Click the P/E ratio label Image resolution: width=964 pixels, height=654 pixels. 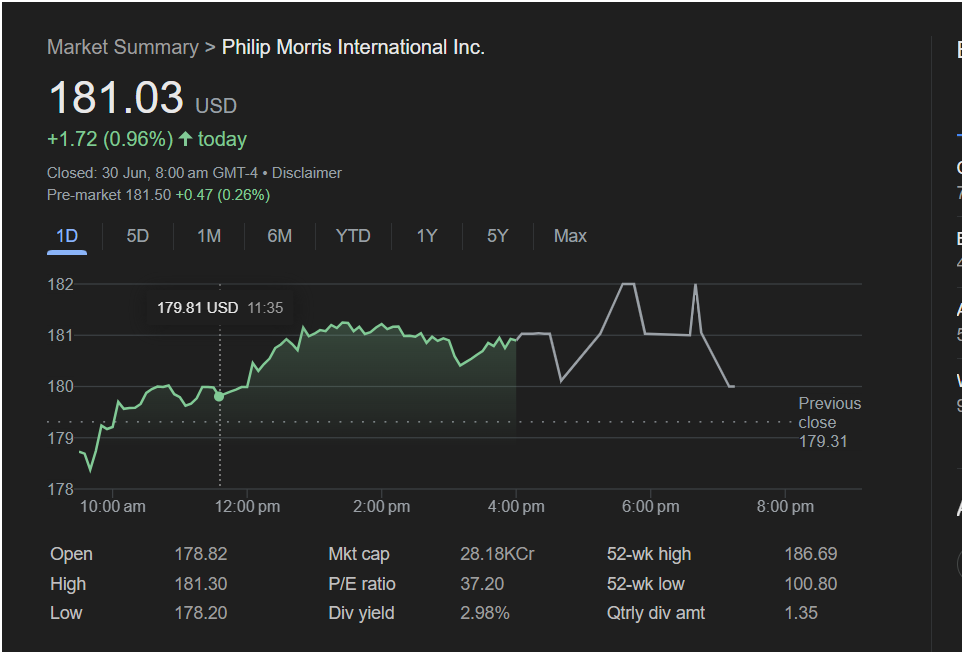coord(362,584)
